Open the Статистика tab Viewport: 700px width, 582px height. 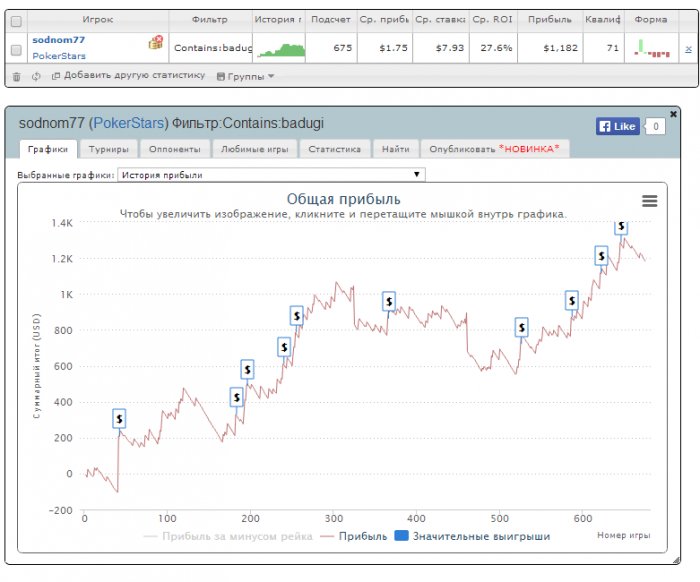(x=334, y=149)
